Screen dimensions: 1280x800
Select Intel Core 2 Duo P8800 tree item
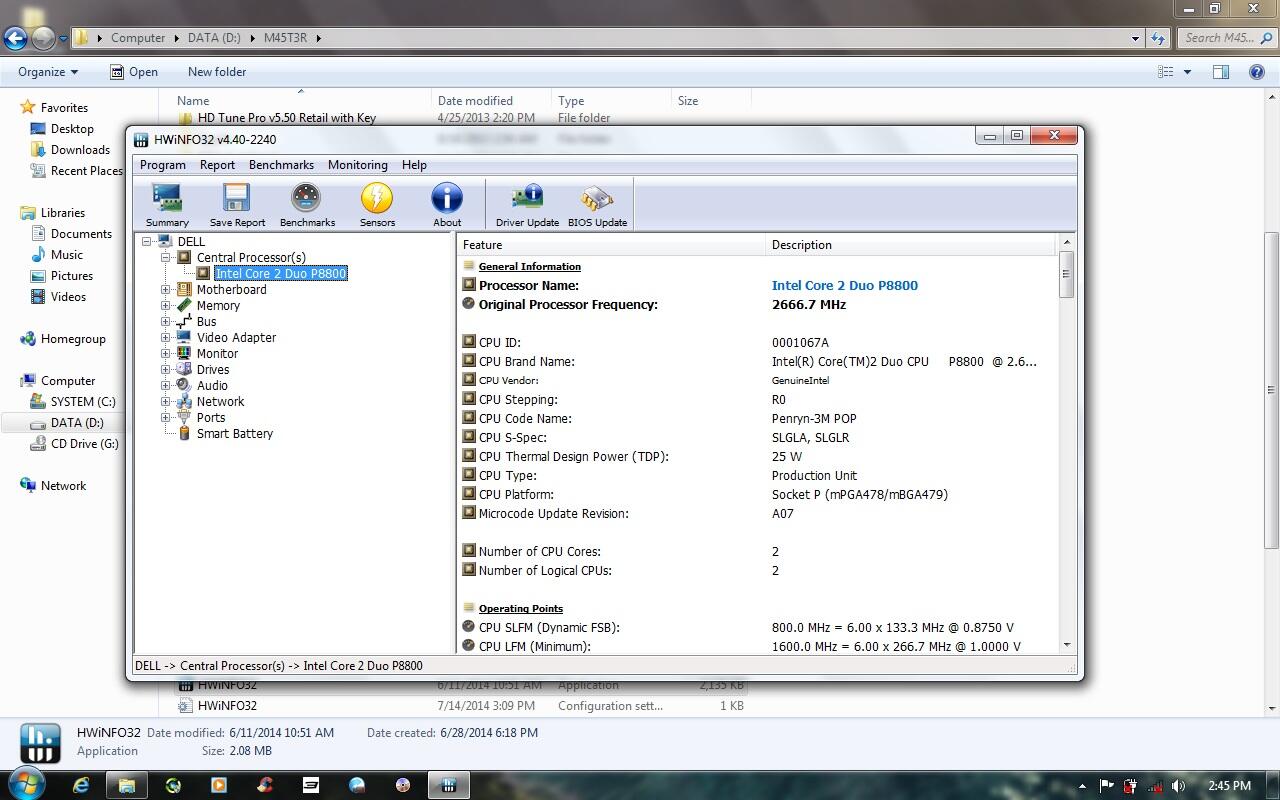pos(281,273)
